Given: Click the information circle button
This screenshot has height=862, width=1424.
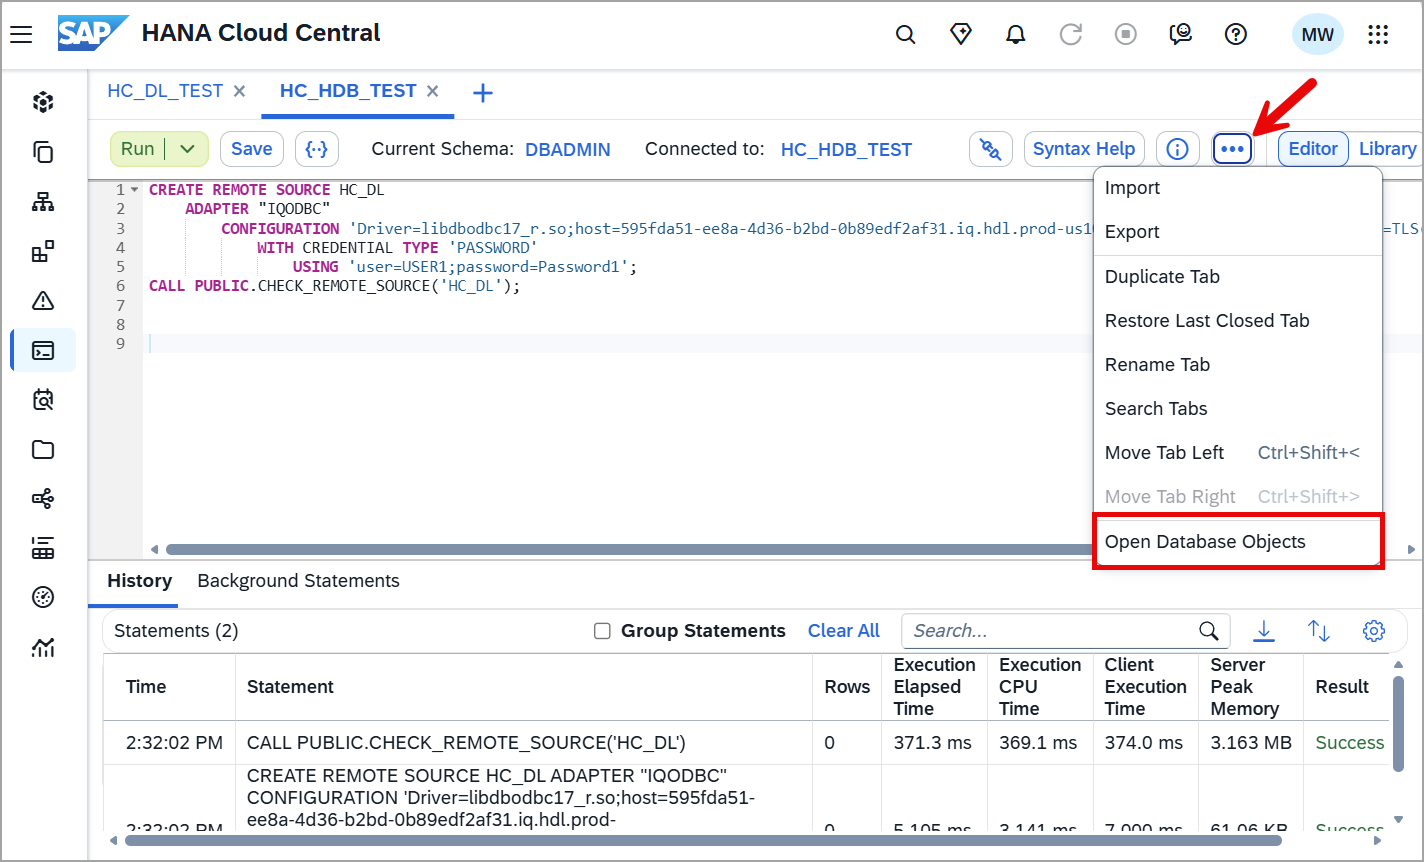Looking at the screenshot, I should point(1178,149).
